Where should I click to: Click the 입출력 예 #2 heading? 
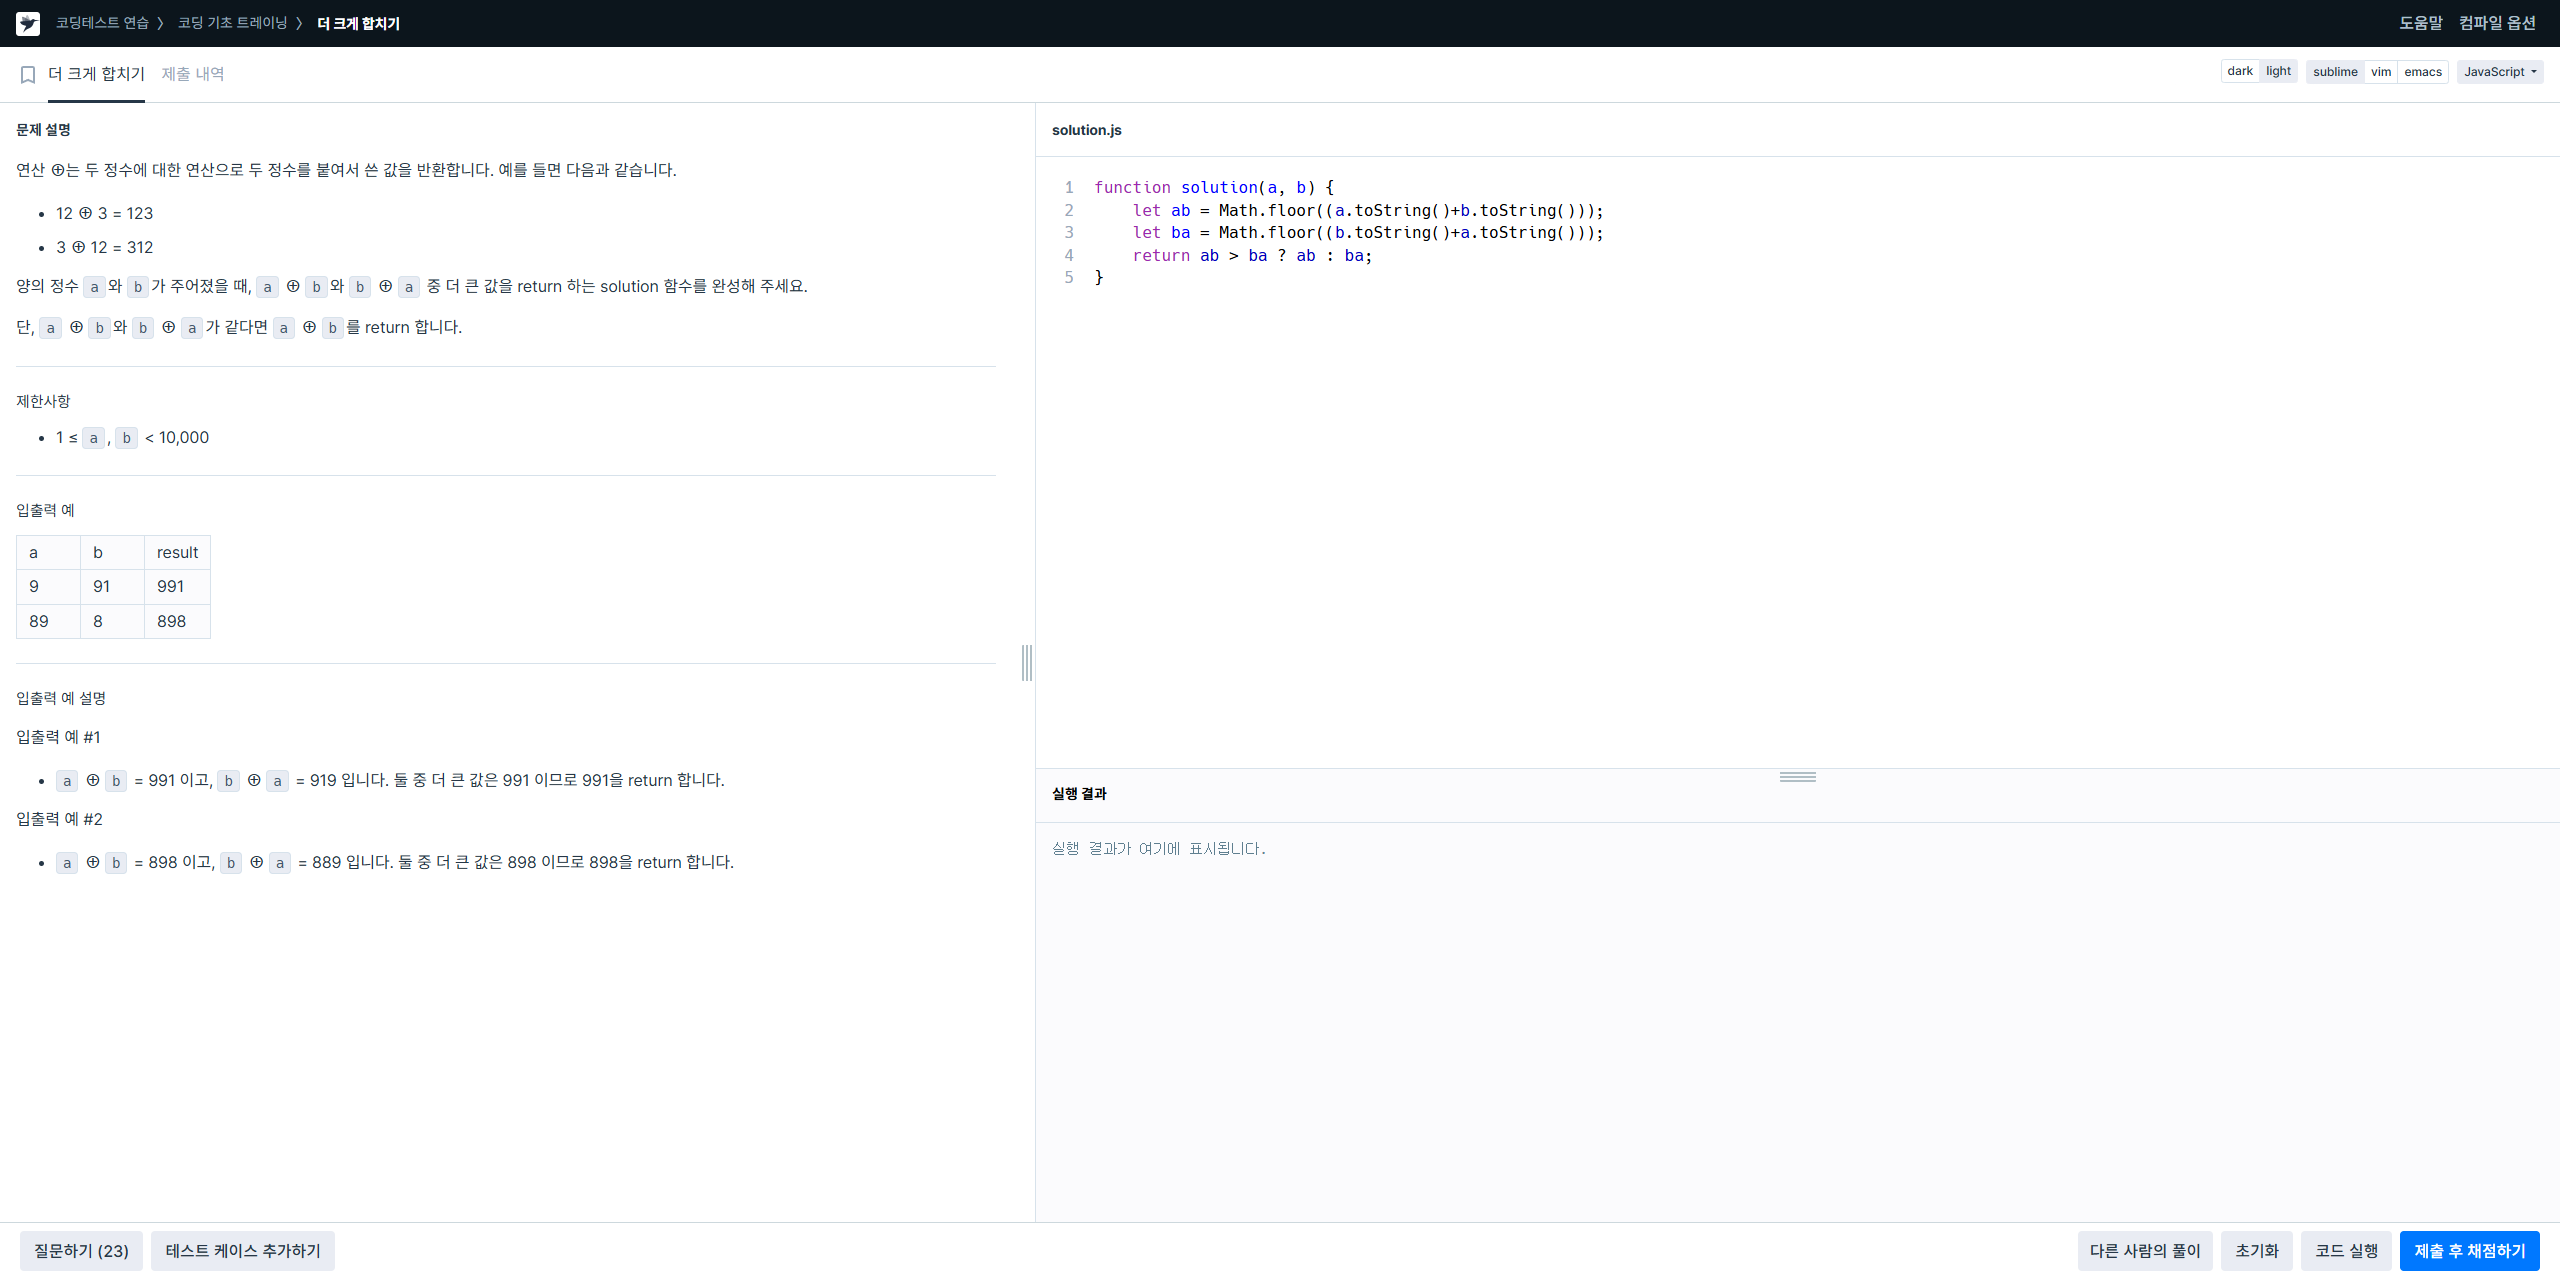pyautogui.click(x=59, y=819)
